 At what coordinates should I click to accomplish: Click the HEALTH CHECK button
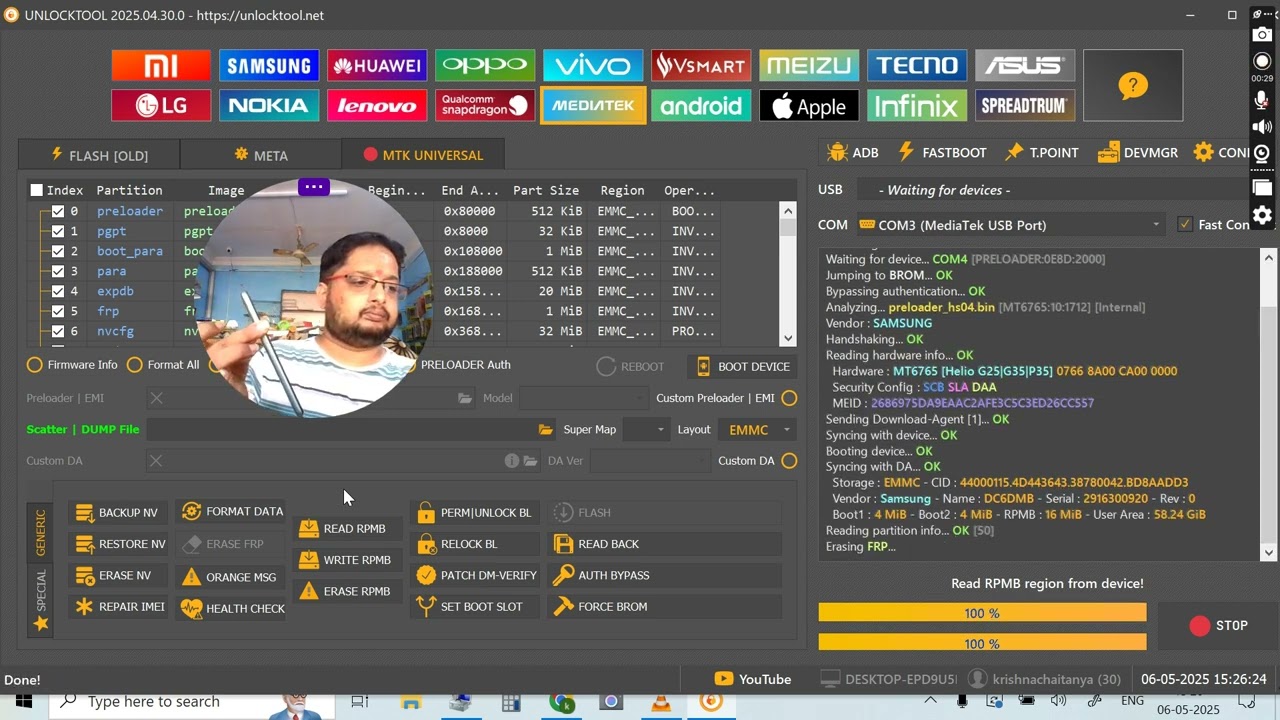(233, 608)
